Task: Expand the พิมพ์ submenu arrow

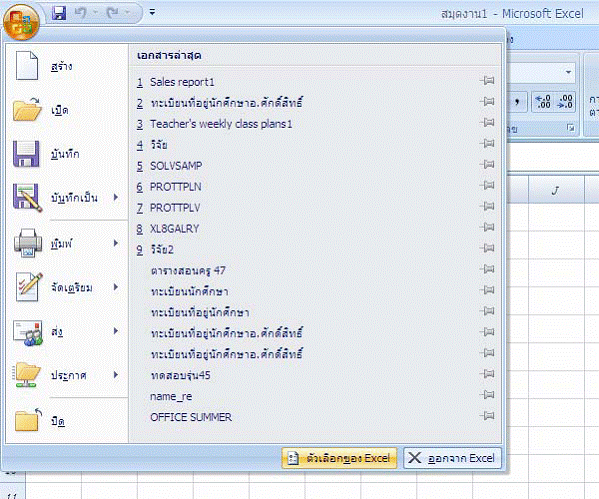Action: [x=116, y=243]
